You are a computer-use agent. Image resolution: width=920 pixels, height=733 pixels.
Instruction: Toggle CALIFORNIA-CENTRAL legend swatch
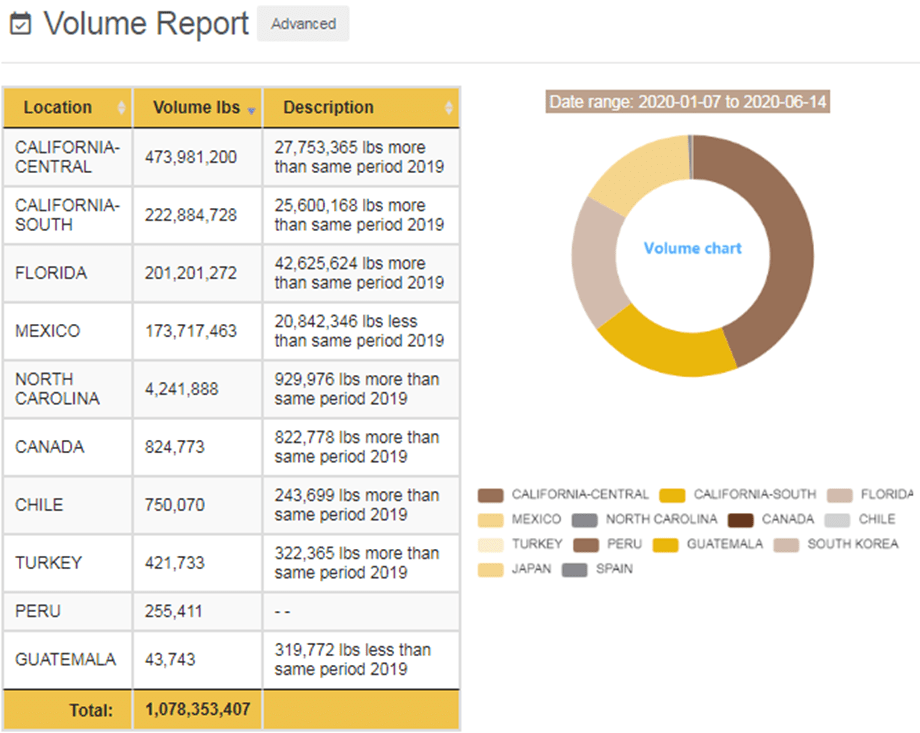491,495
